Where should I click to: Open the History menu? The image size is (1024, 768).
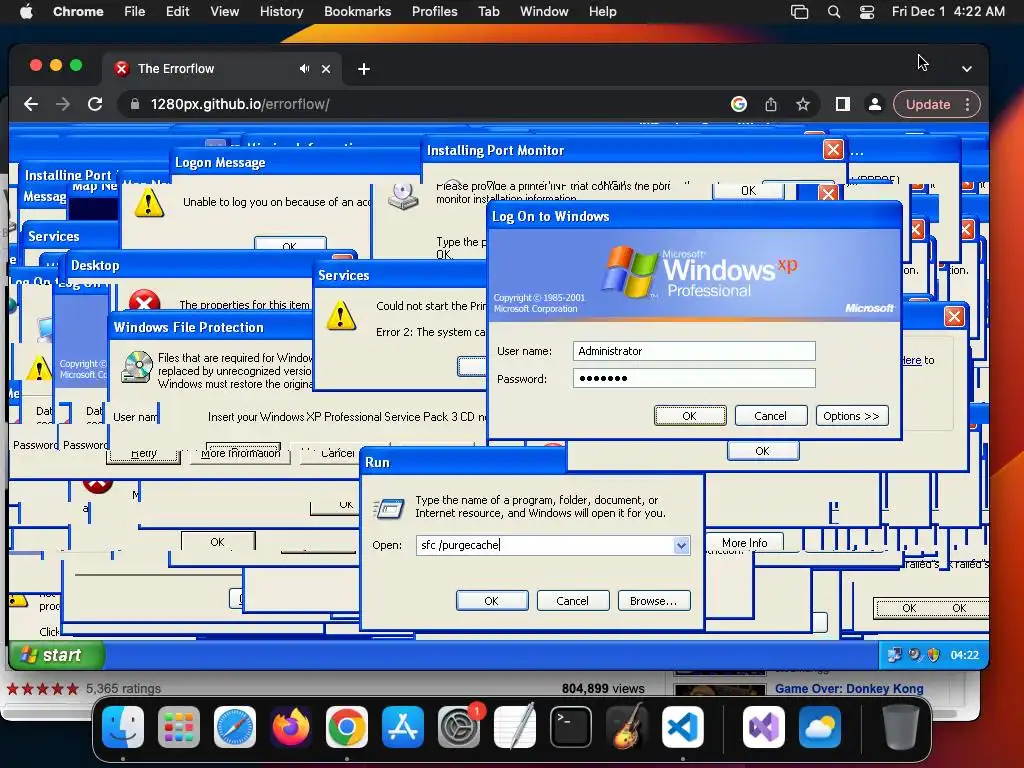point(281,12)
